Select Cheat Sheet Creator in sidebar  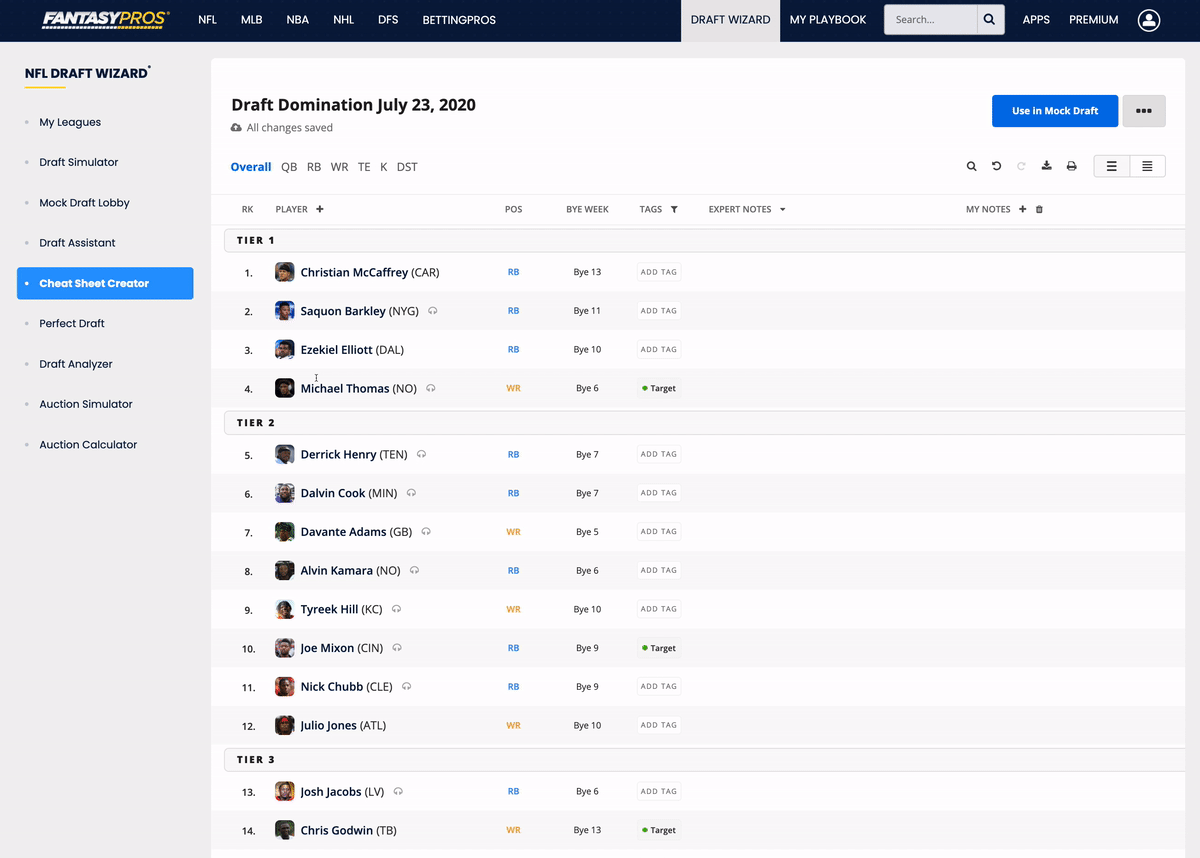(x=105, y=283)
